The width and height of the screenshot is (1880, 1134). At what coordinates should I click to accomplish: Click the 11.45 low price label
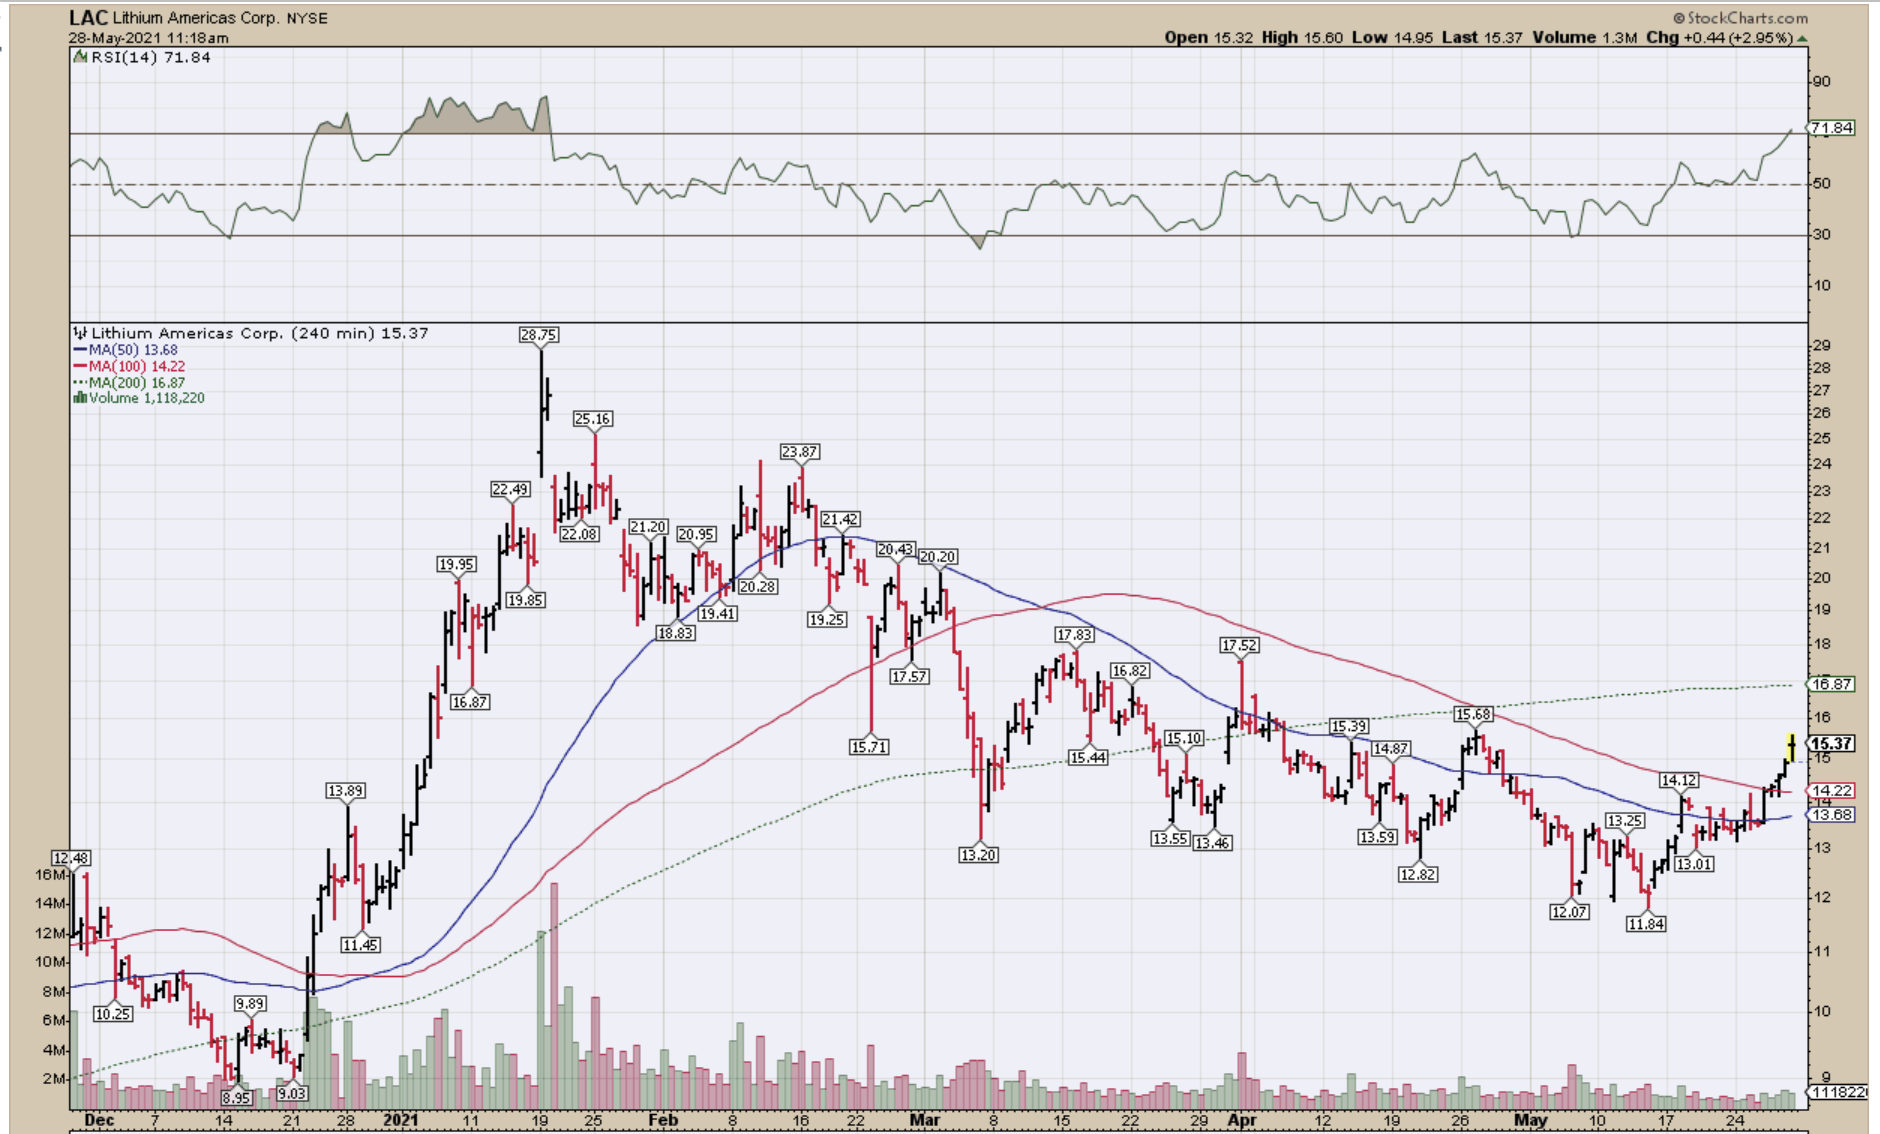click(x=360, y=945)
